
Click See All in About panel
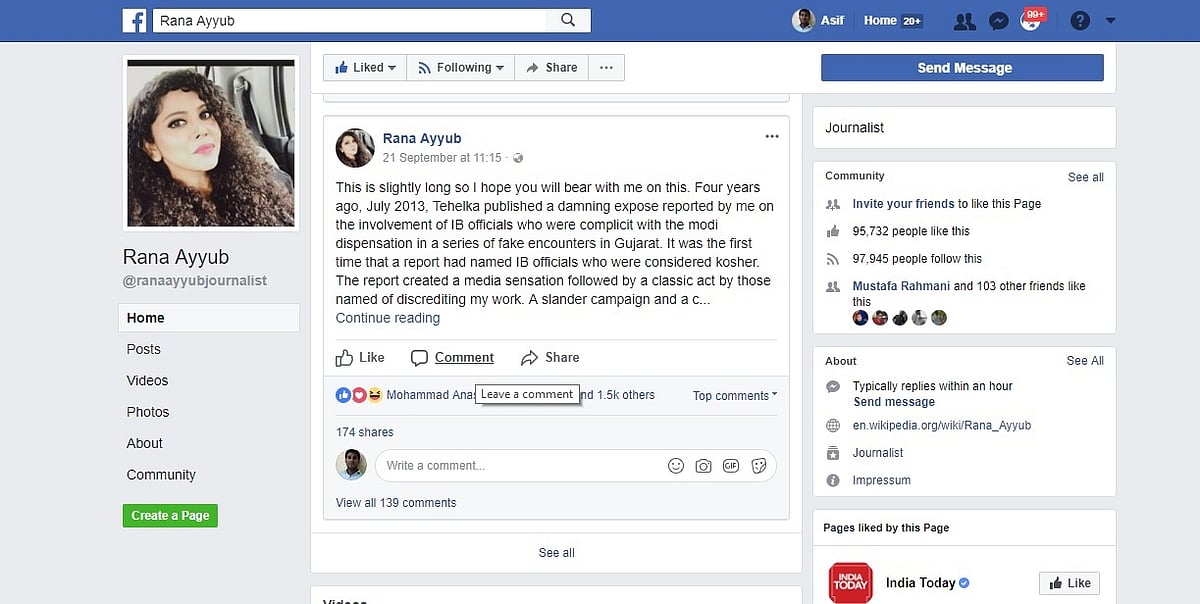pos(1085,361)
